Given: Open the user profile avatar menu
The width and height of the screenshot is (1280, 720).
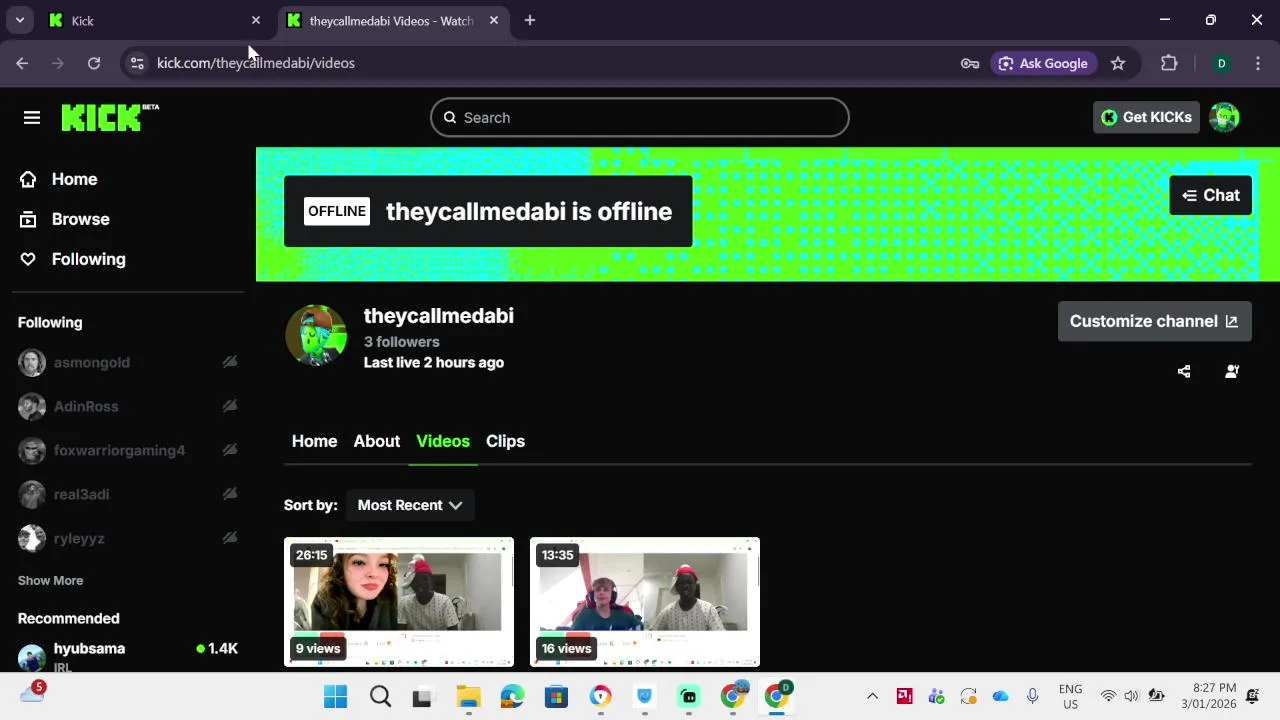Looking at the screenshot, I should pos(1225,117).
